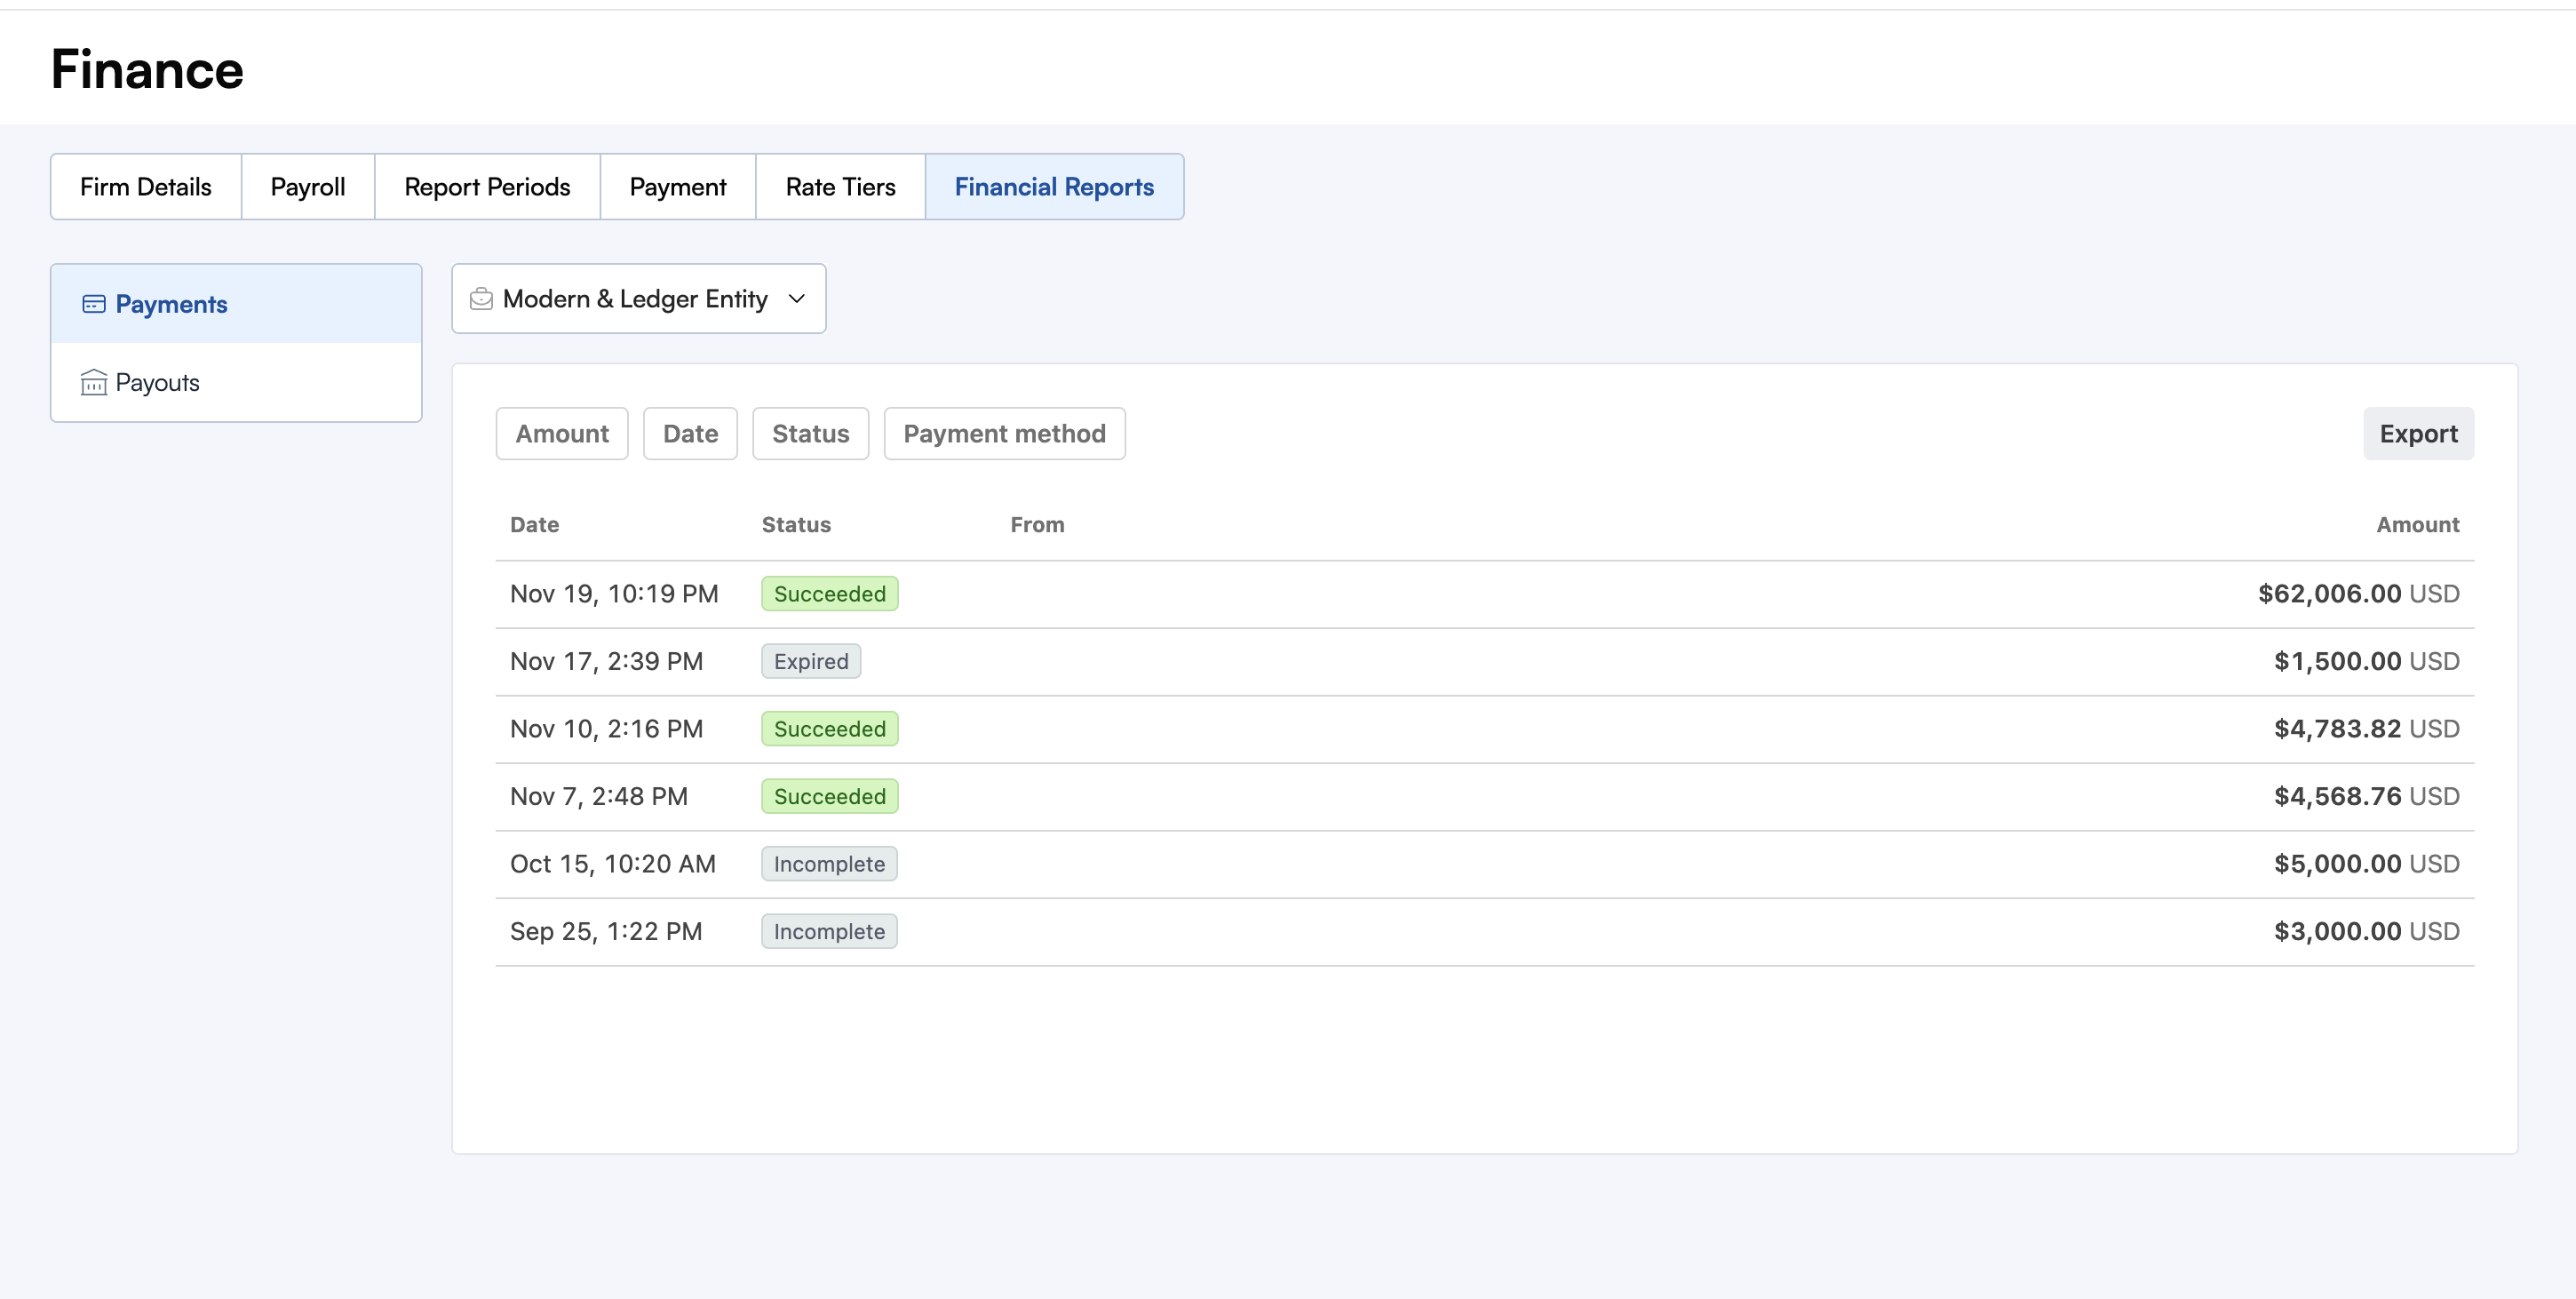Open the Amount filter
This screenshot has width=2576, height=1299.
(x=561, y=434)
